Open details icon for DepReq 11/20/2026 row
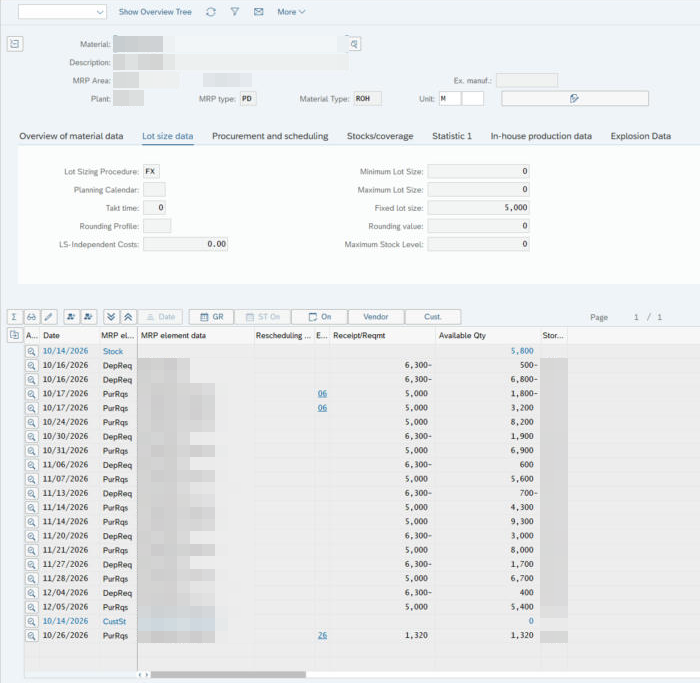The width and height of the screenshot is (700, 683). coord(31,536)
